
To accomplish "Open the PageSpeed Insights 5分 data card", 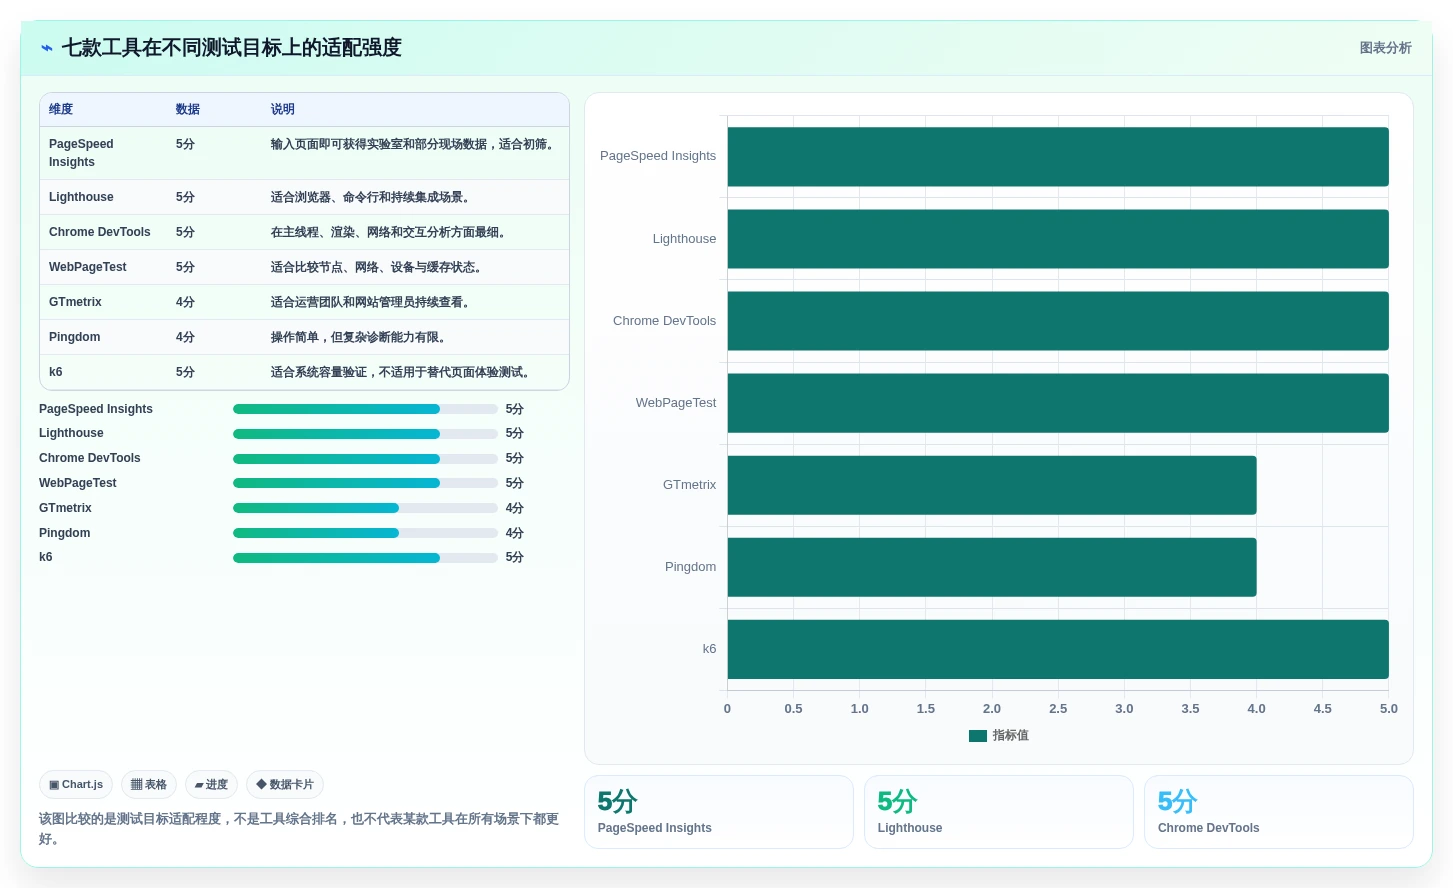I will coord(719,812).
